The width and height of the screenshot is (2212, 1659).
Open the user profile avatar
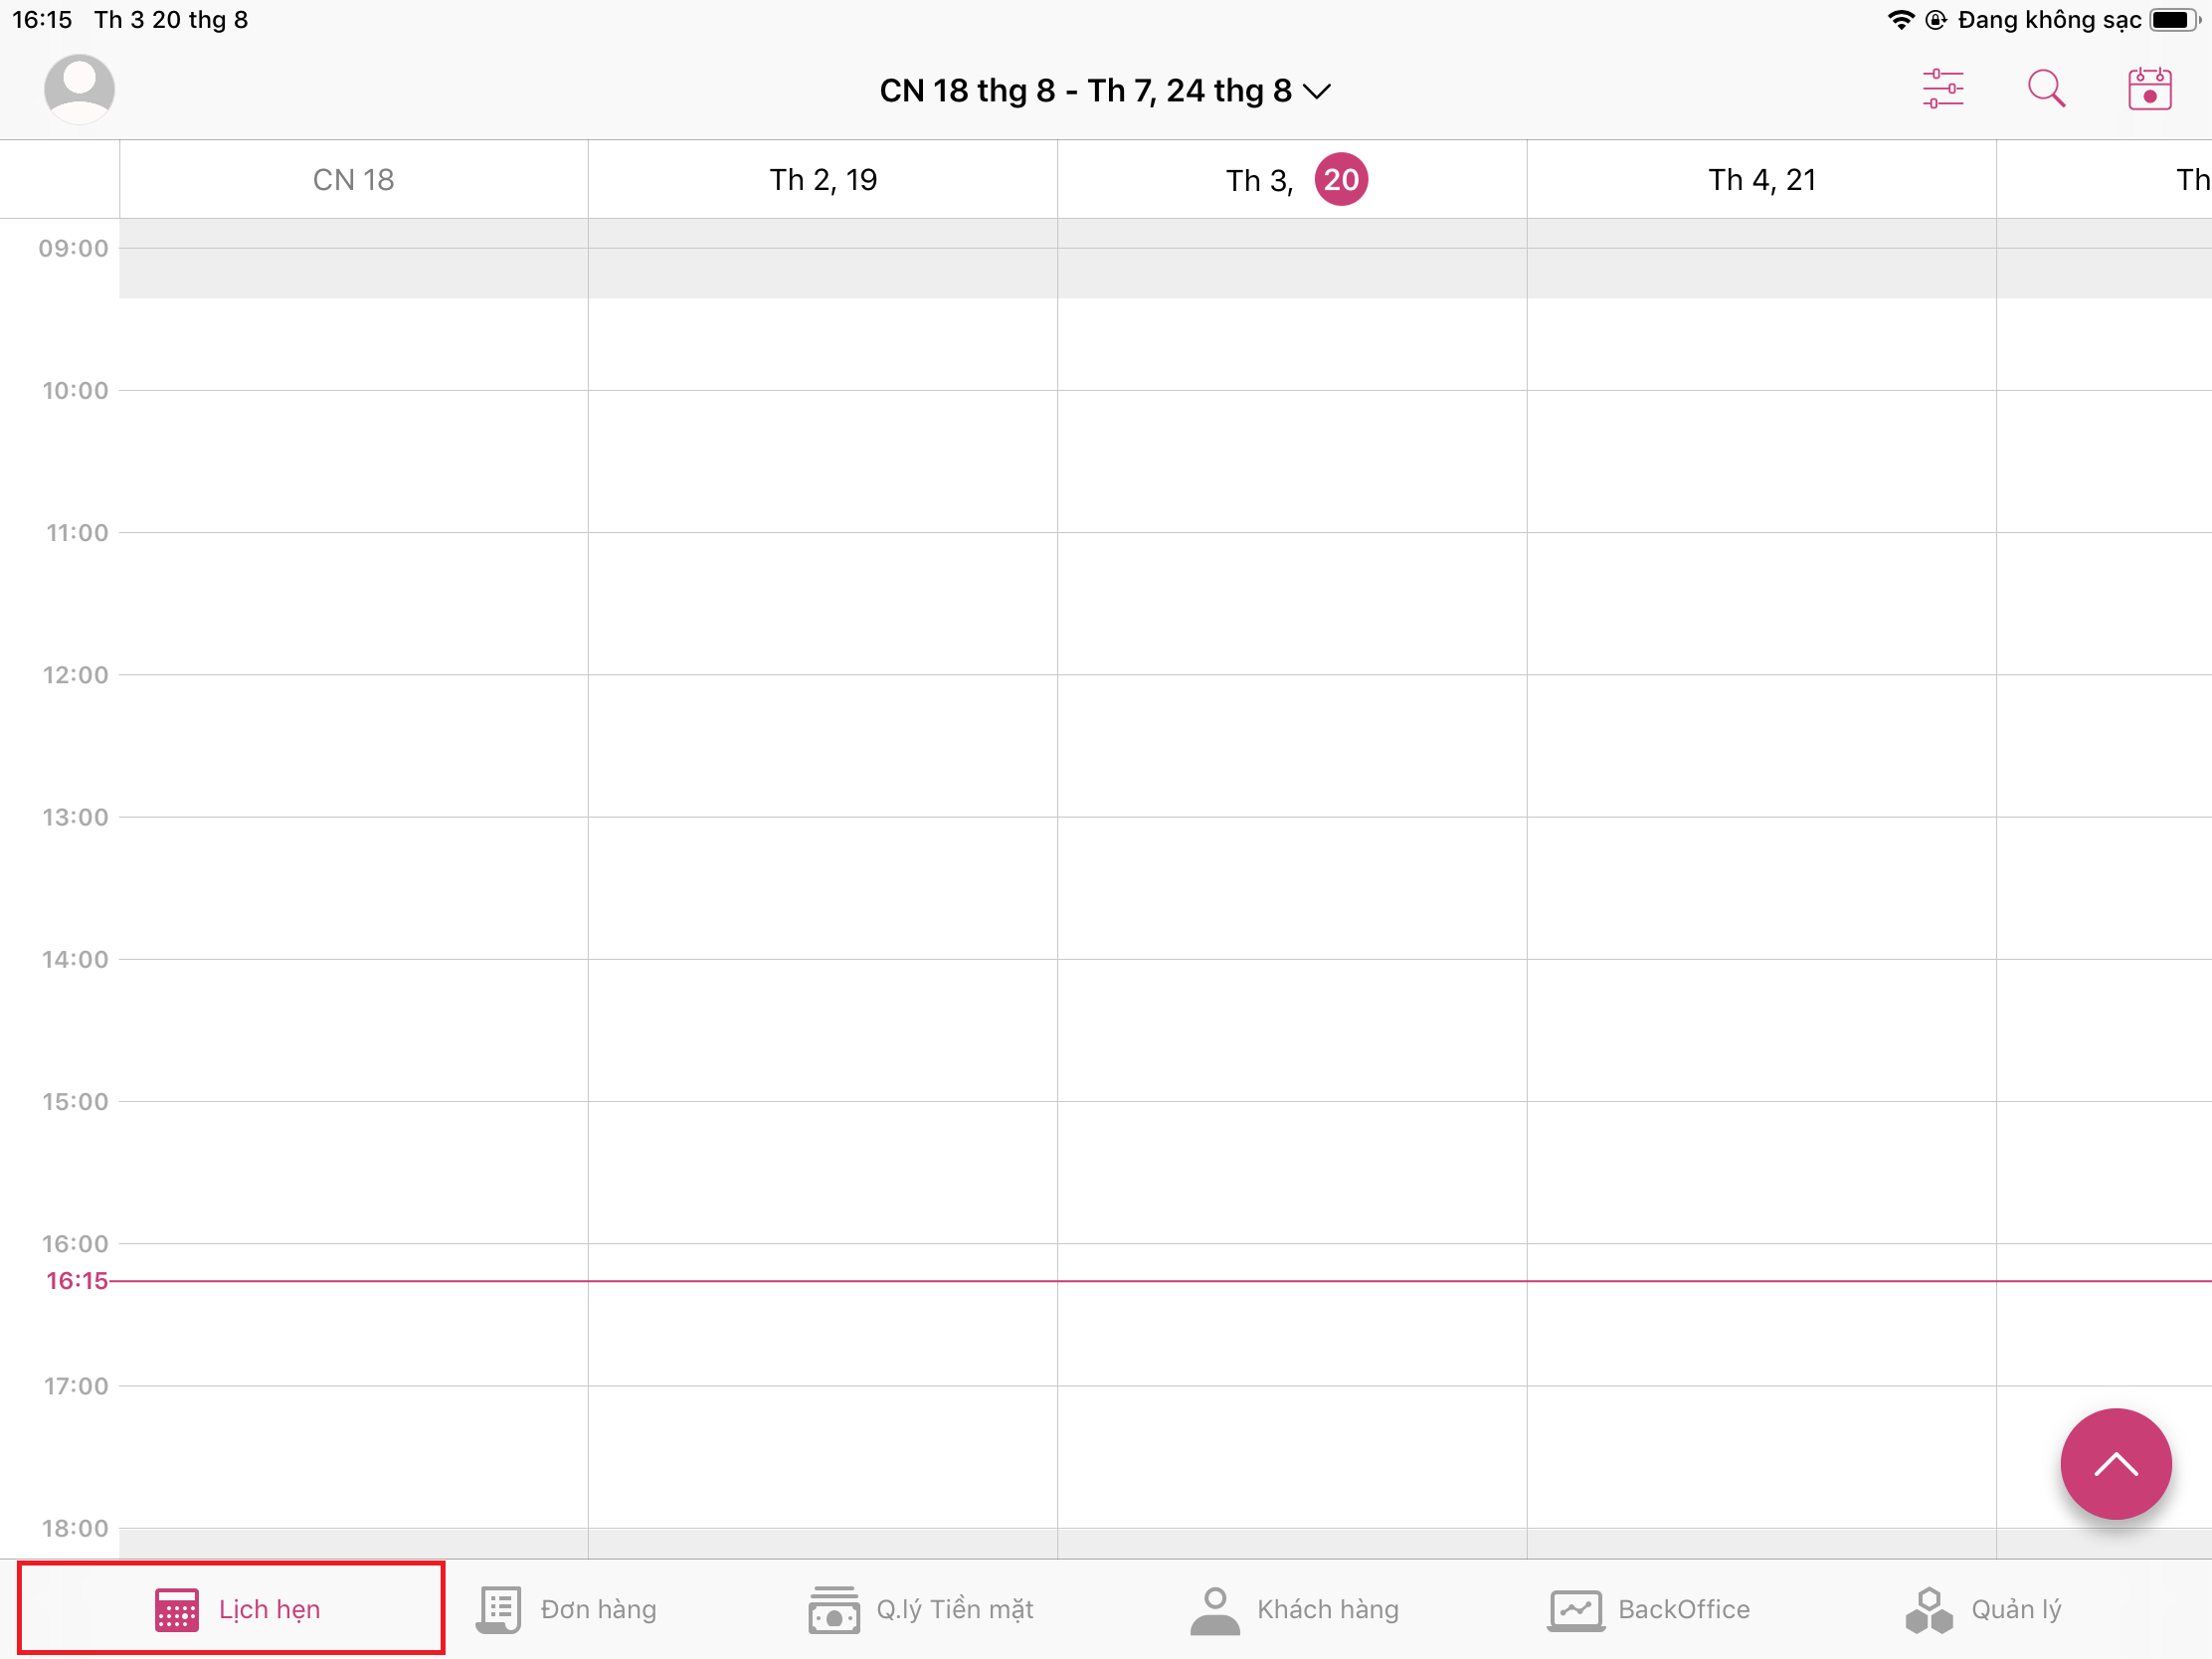pyautogui.click(x=79, y=89)
